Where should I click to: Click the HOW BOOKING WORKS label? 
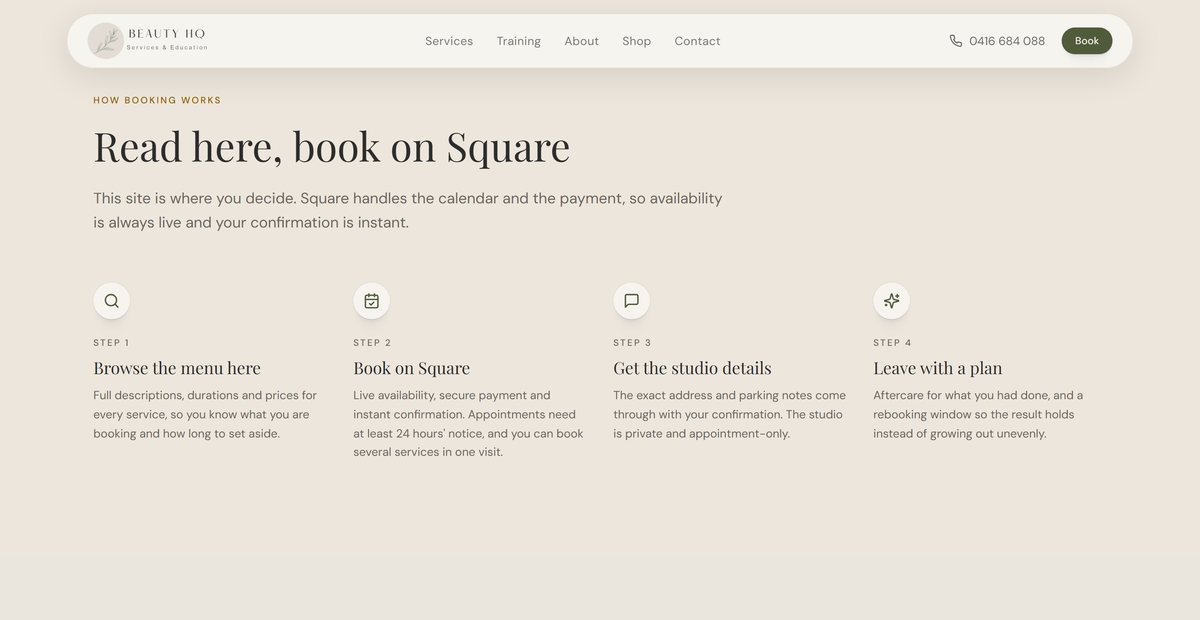point(157,100)
